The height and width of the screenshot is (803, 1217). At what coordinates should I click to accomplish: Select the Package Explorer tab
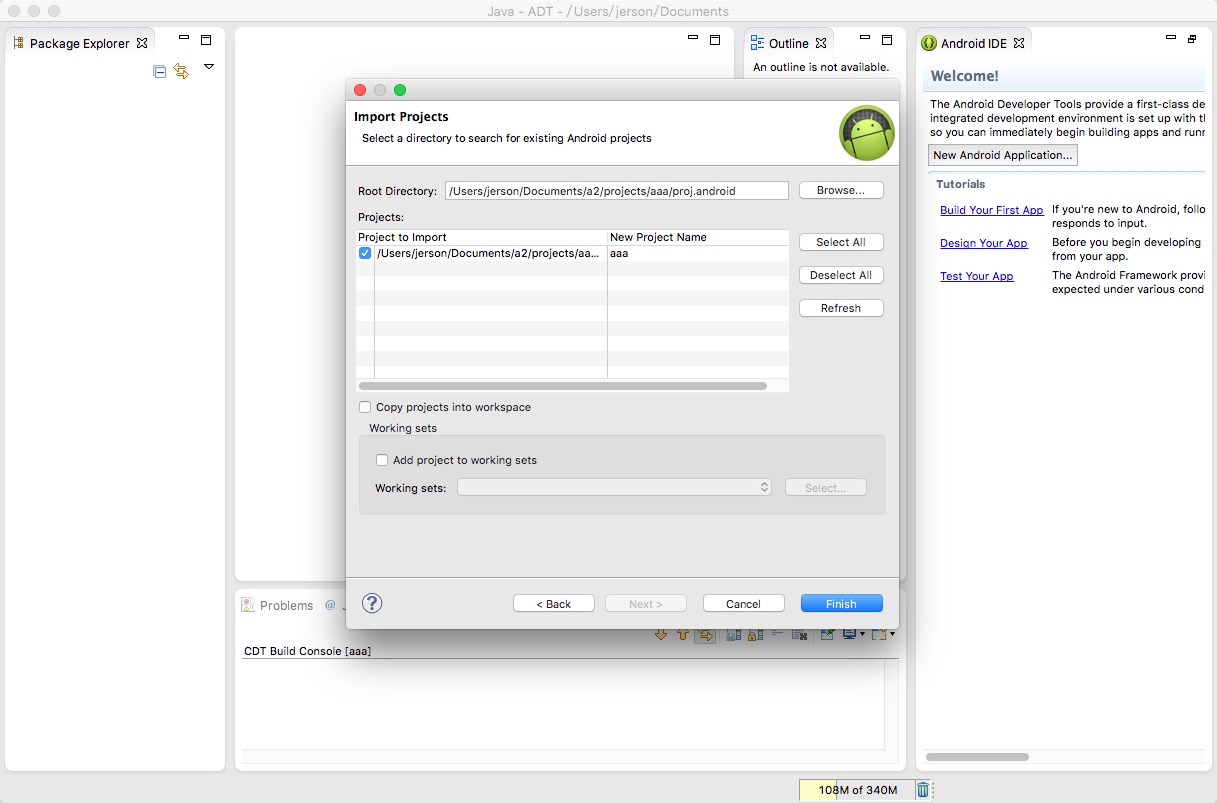click(80, 43)
